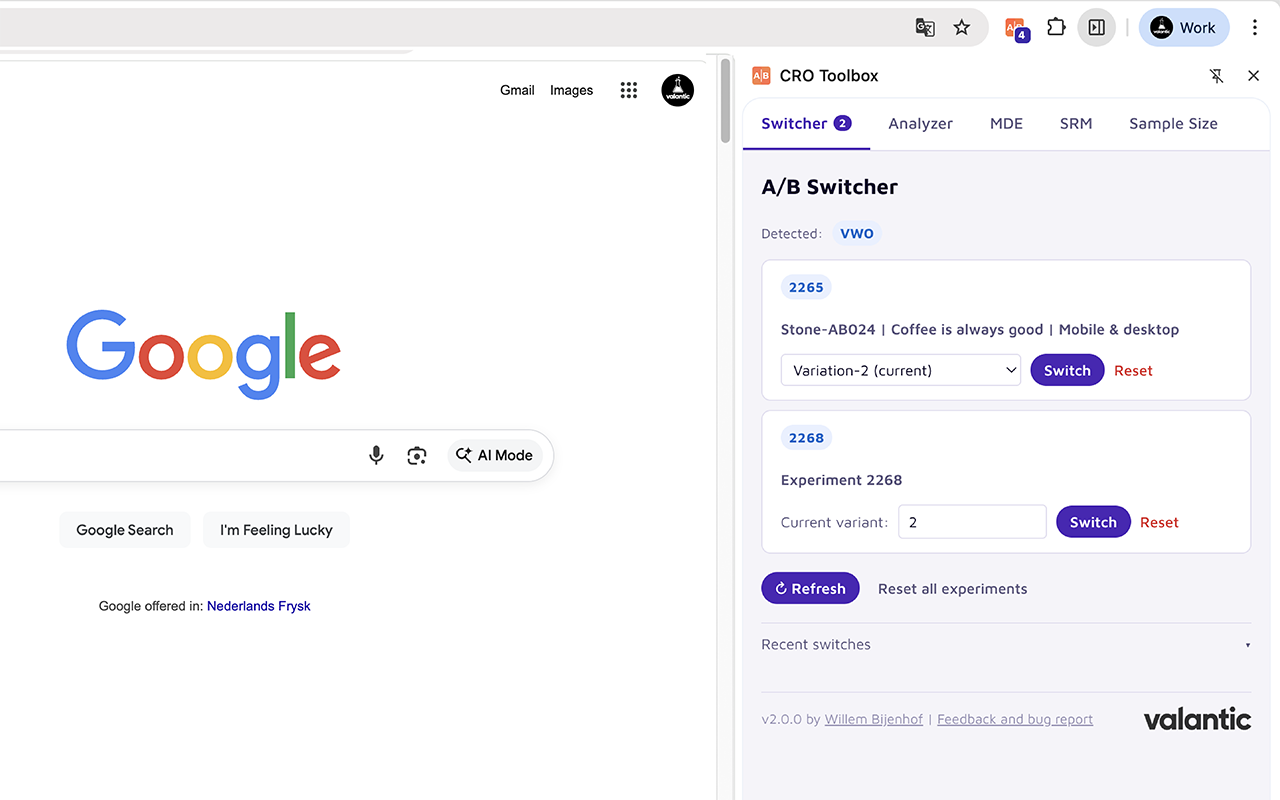This screenshot has height=800, width=1280.
Task: Expand the Recent switches section
Action: (1006, 645)
